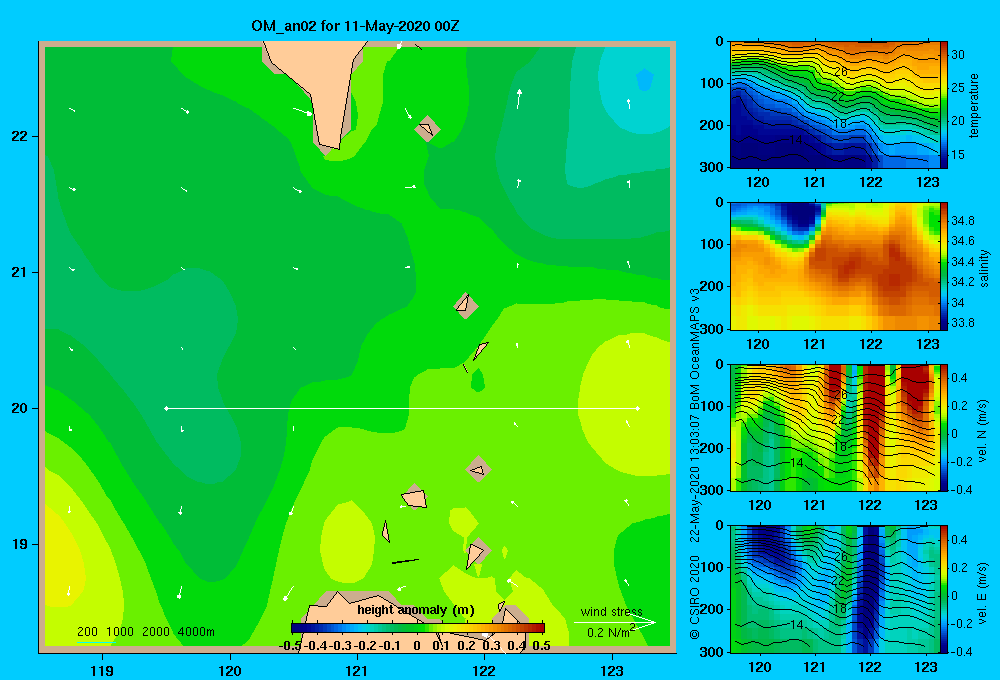Screen dimensions: 1000x680
Task: Click '15' on the temperature color scale
Action: tap(958, 155)
